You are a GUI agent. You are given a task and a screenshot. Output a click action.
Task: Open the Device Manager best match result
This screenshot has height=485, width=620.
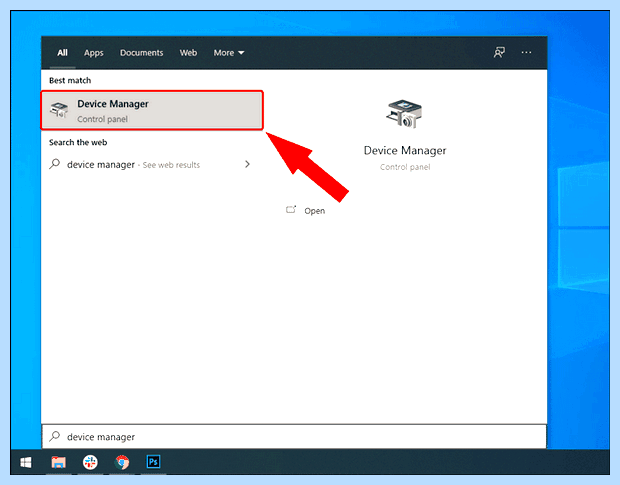click(x=152, y=110)
